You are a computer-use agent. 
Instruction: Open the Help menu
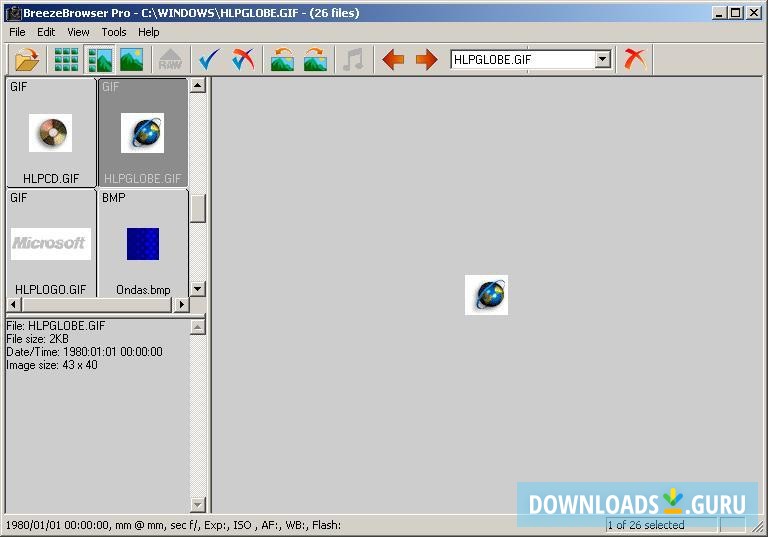tap(148, 32)
